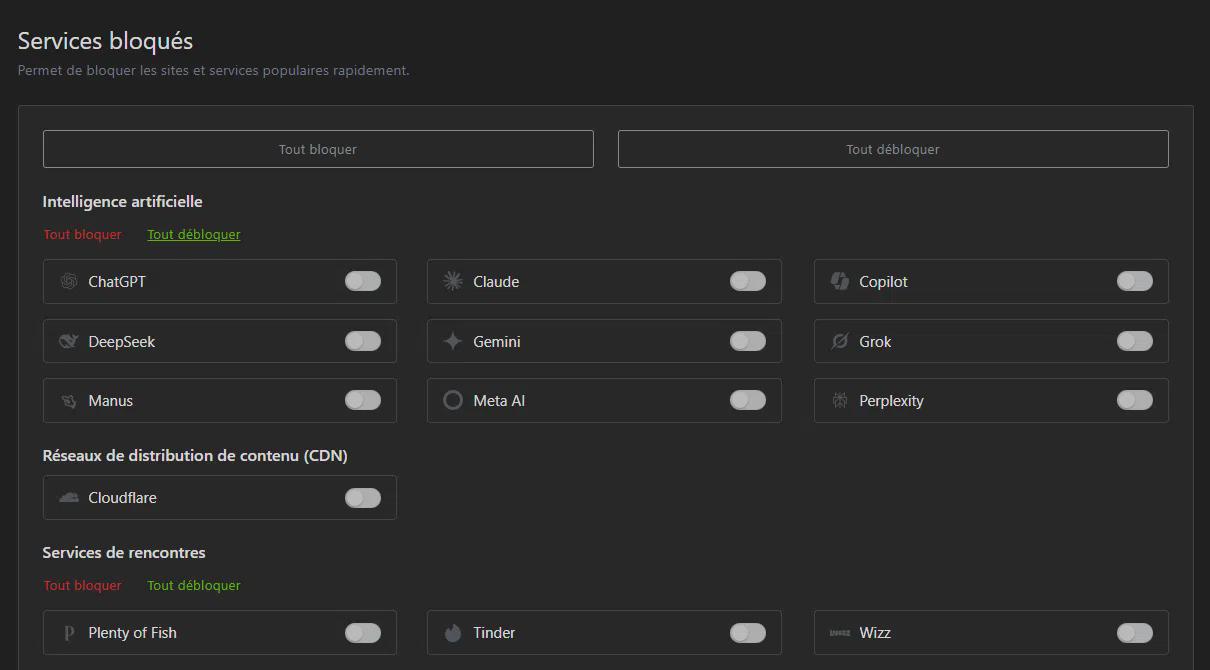Enable blocking for Plenty of Fish

click(x=363, y=633)
